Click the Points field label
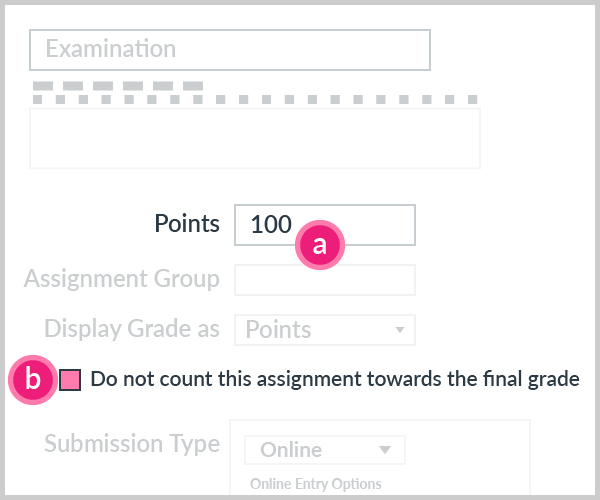 (187, 223)
